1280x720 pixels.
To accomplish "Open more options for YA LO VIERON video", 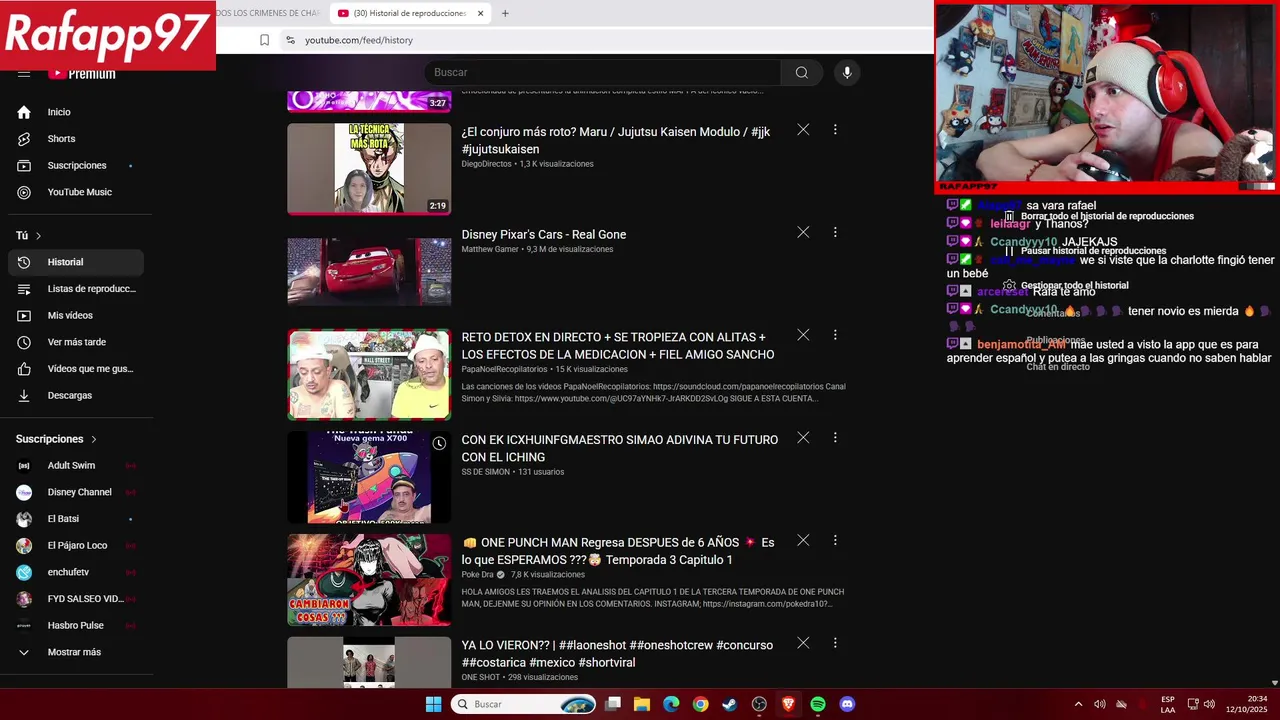I will click(x=835, y=643).
